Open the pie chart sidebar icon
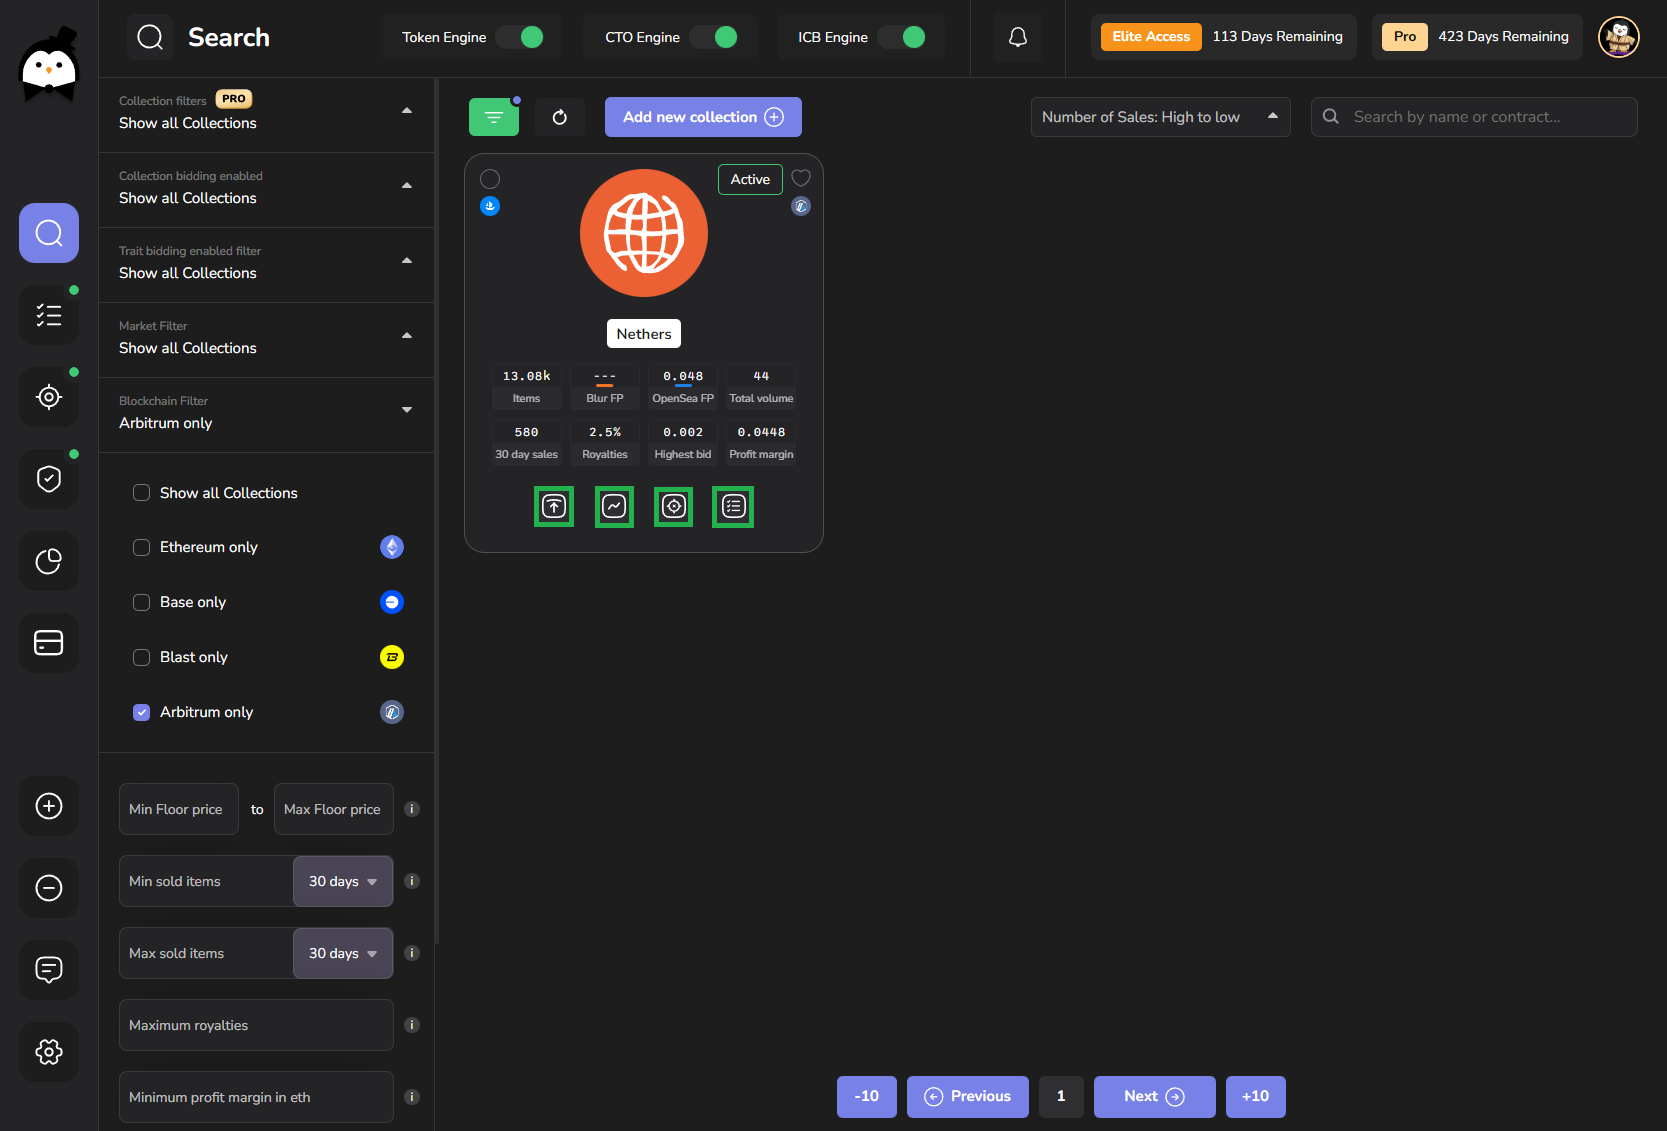The image size is (1667, 1131). click(x=49, y=561)
